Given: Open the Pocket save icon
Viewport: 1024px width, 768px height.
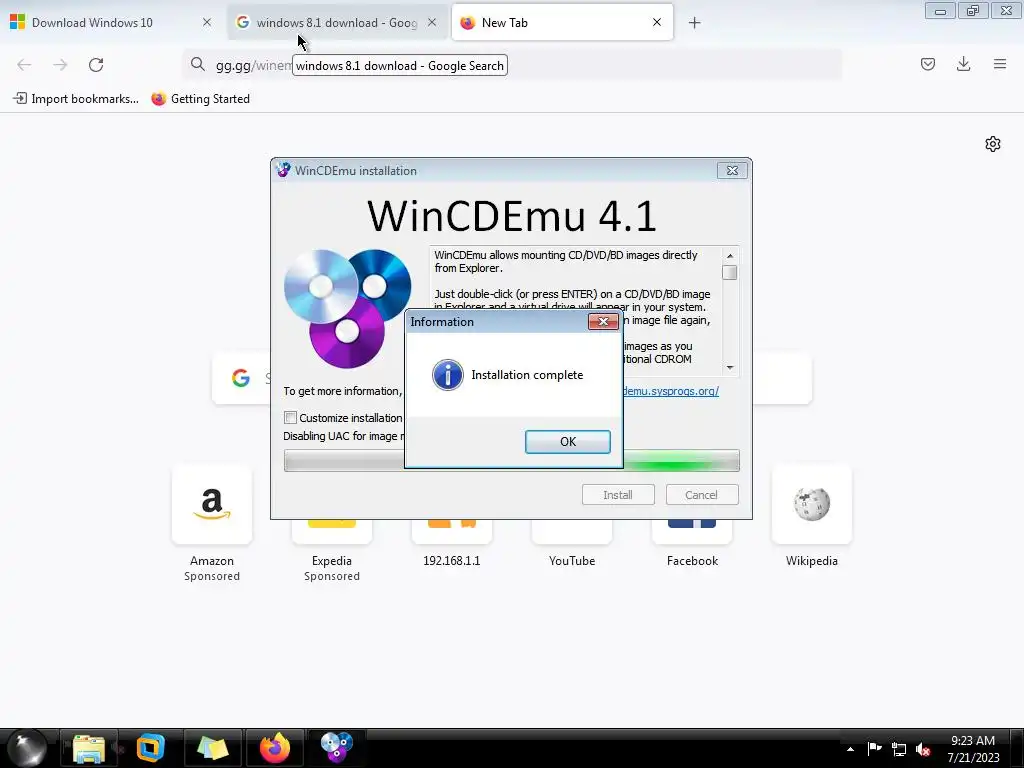Looking at the screenshot, I should [x=928, y=64].
